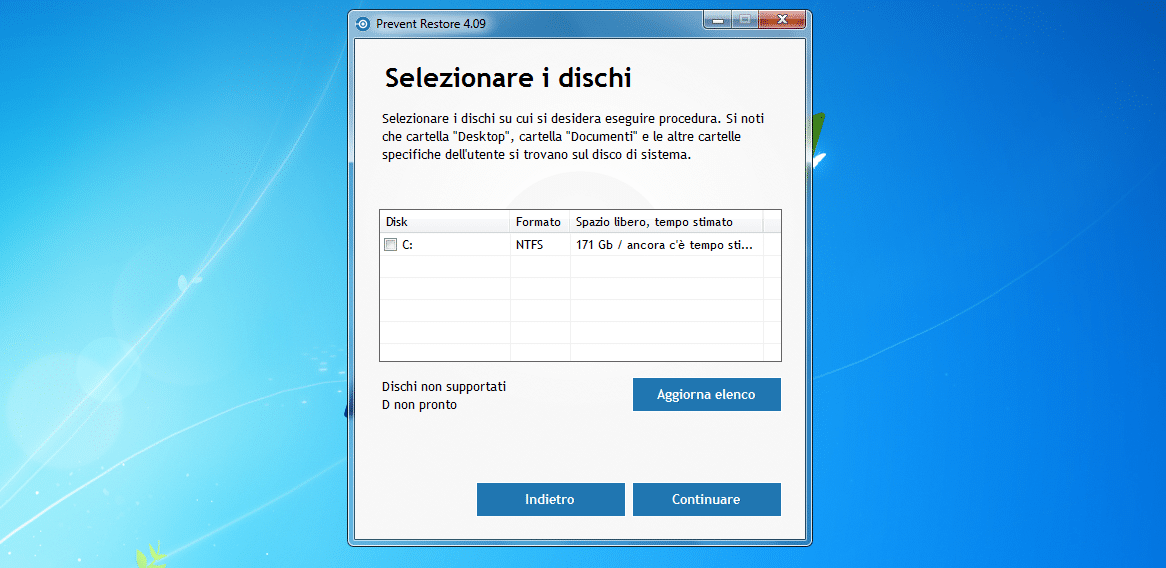The height and width of the screenshot is (568, 1166).
Task: Sort by the Formato column header
Action: click(540, 222)
